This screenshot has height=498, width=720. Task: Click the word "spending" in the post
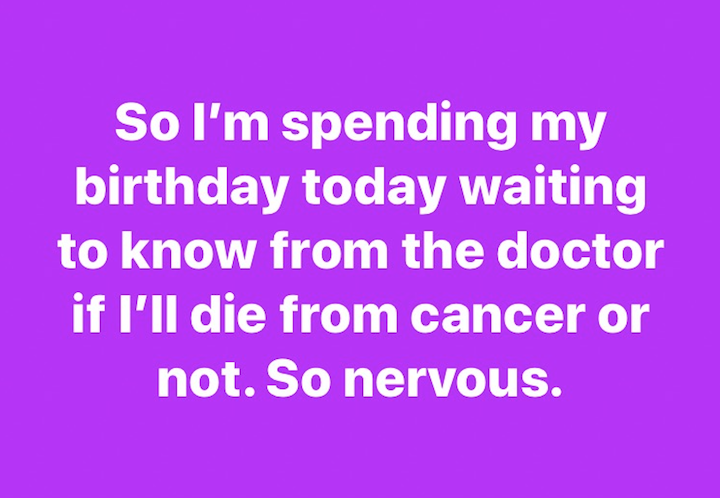(x=395, y=127)
